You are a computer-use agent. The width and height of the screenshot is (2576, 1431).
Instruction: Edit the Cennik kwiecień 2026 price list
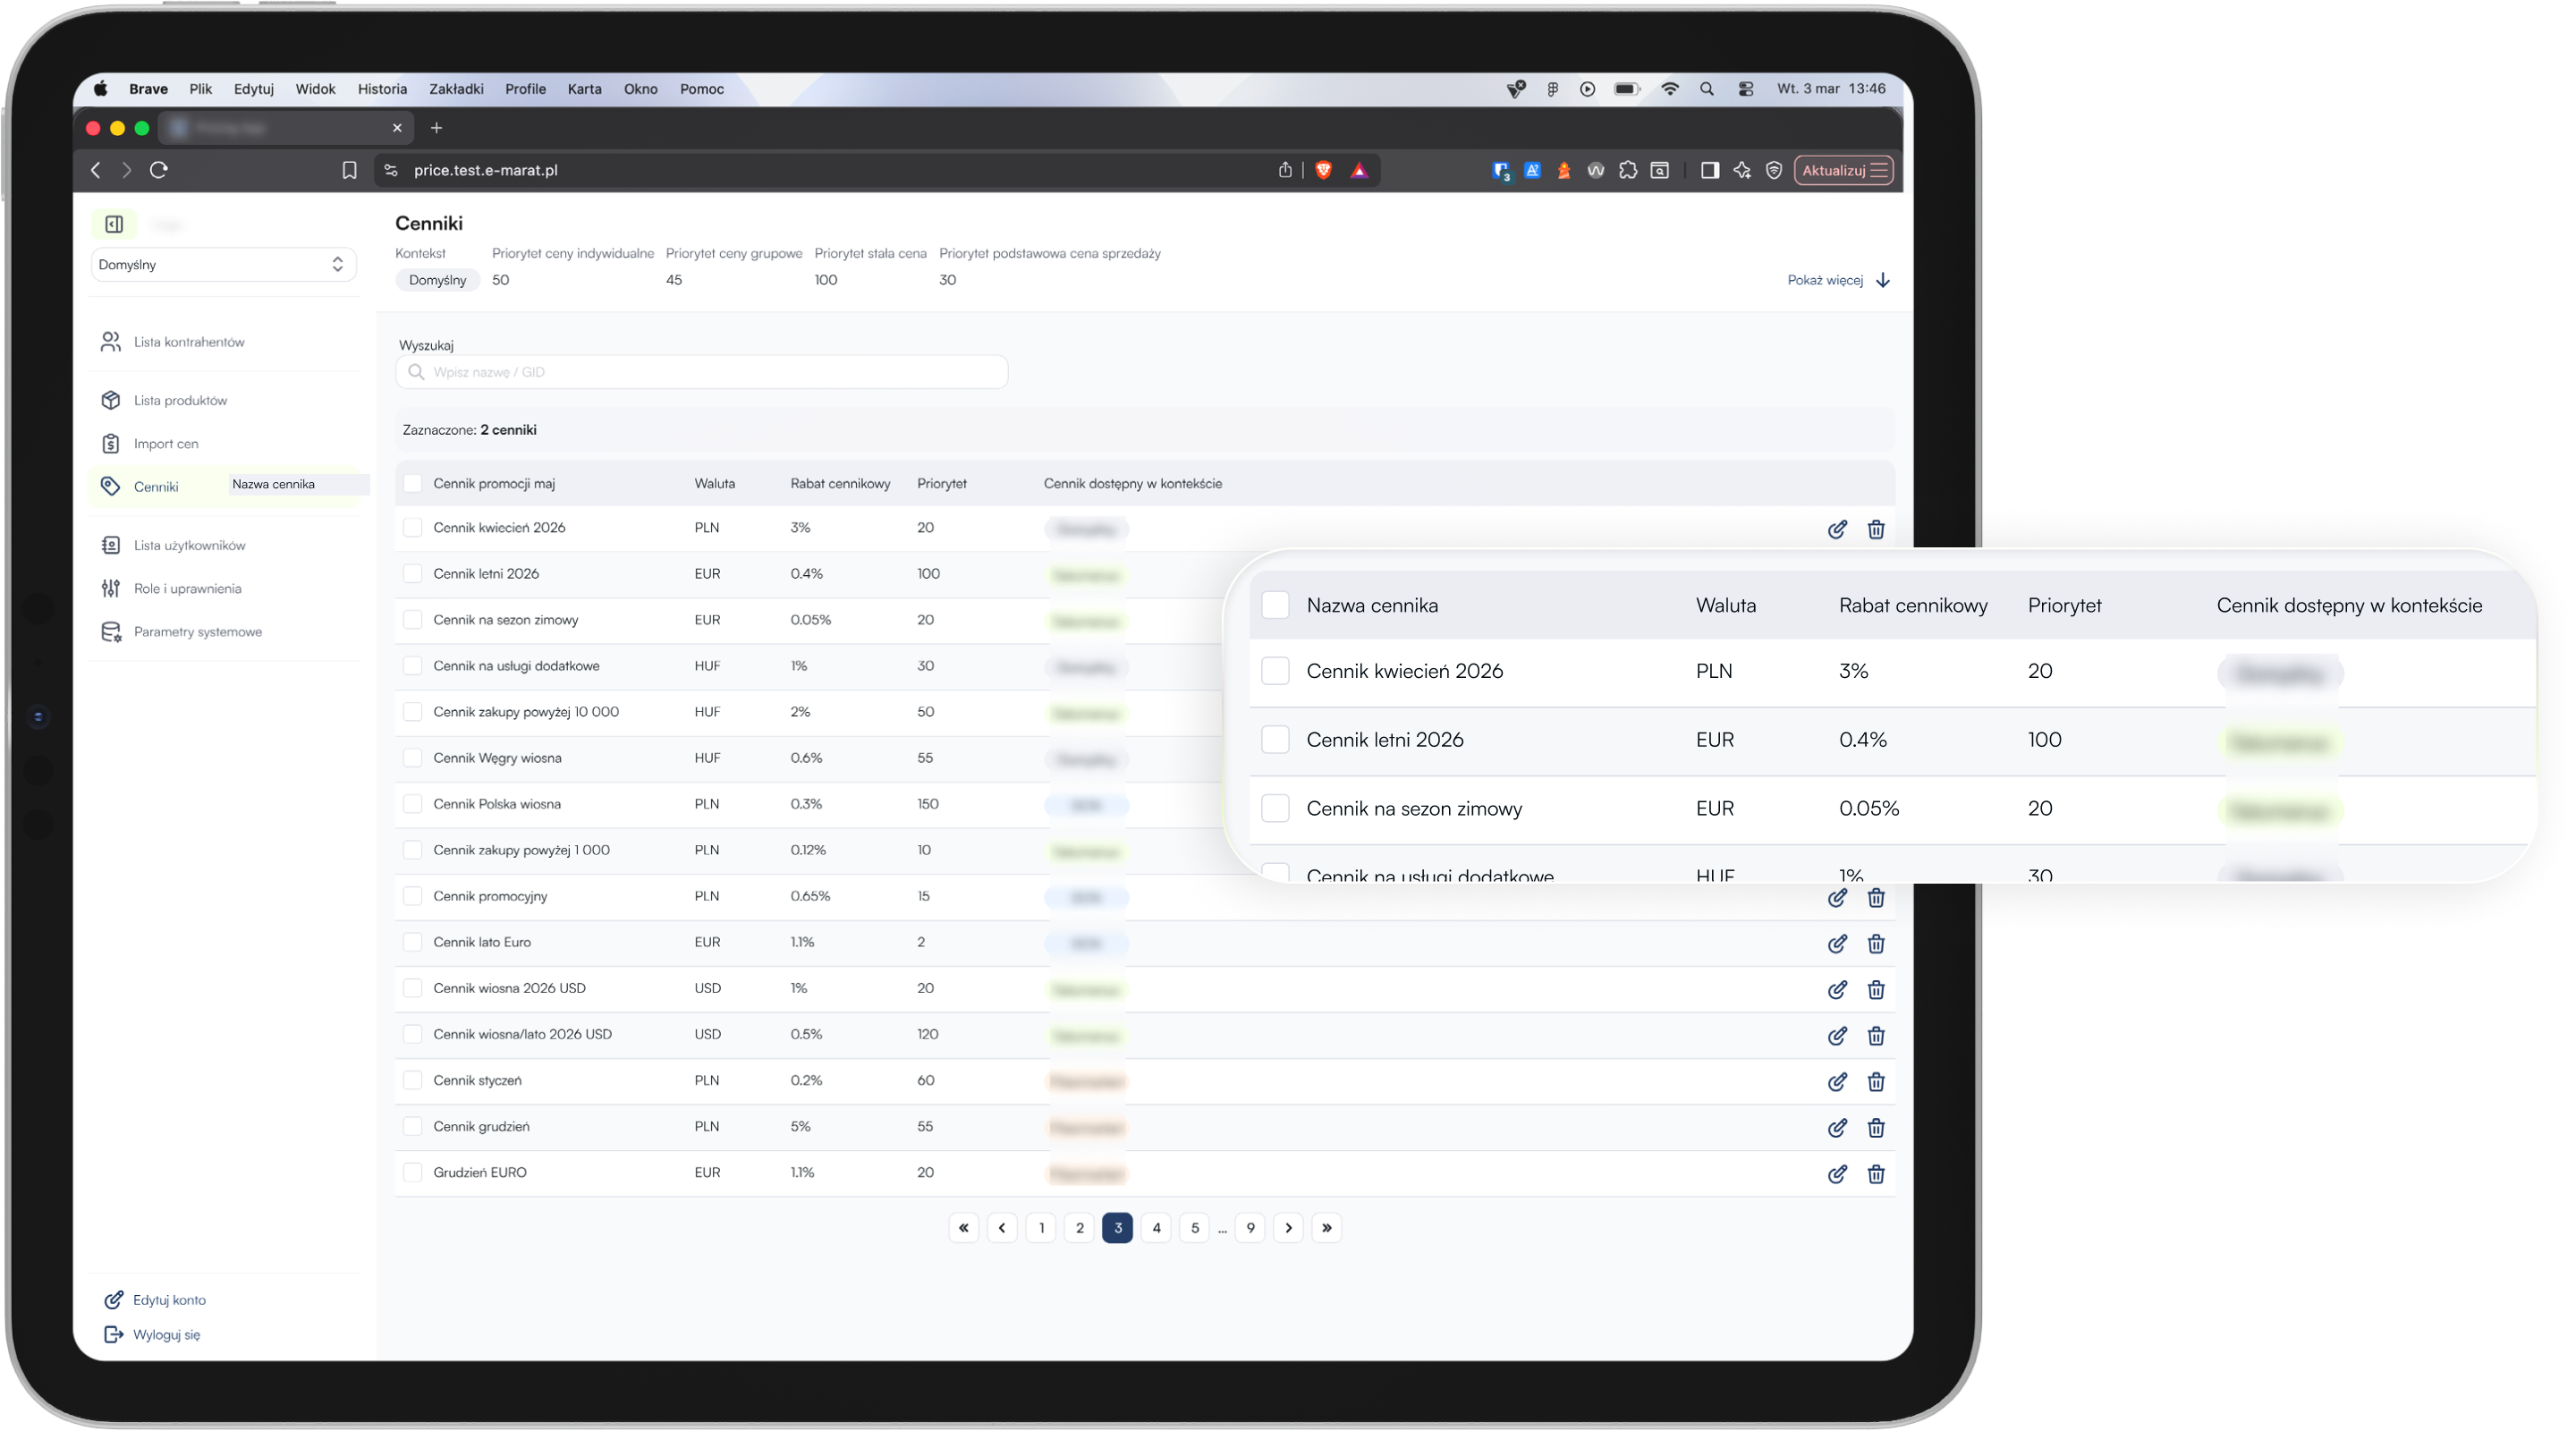[1837, 530]
